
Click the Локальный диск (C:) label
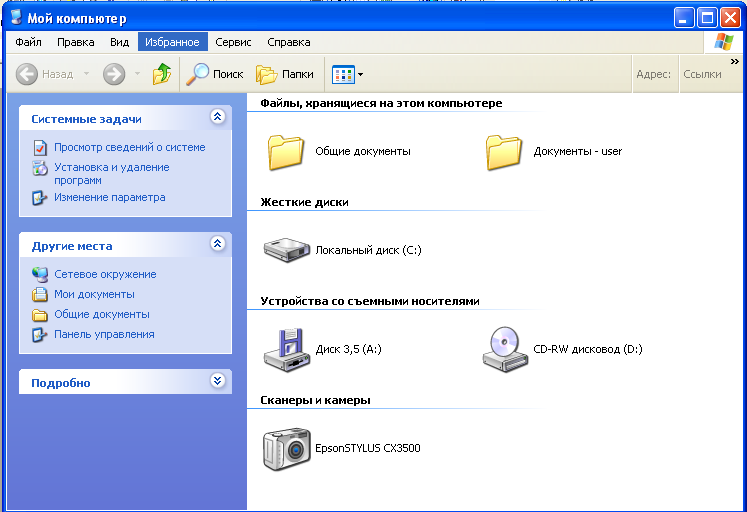(369, 251)
